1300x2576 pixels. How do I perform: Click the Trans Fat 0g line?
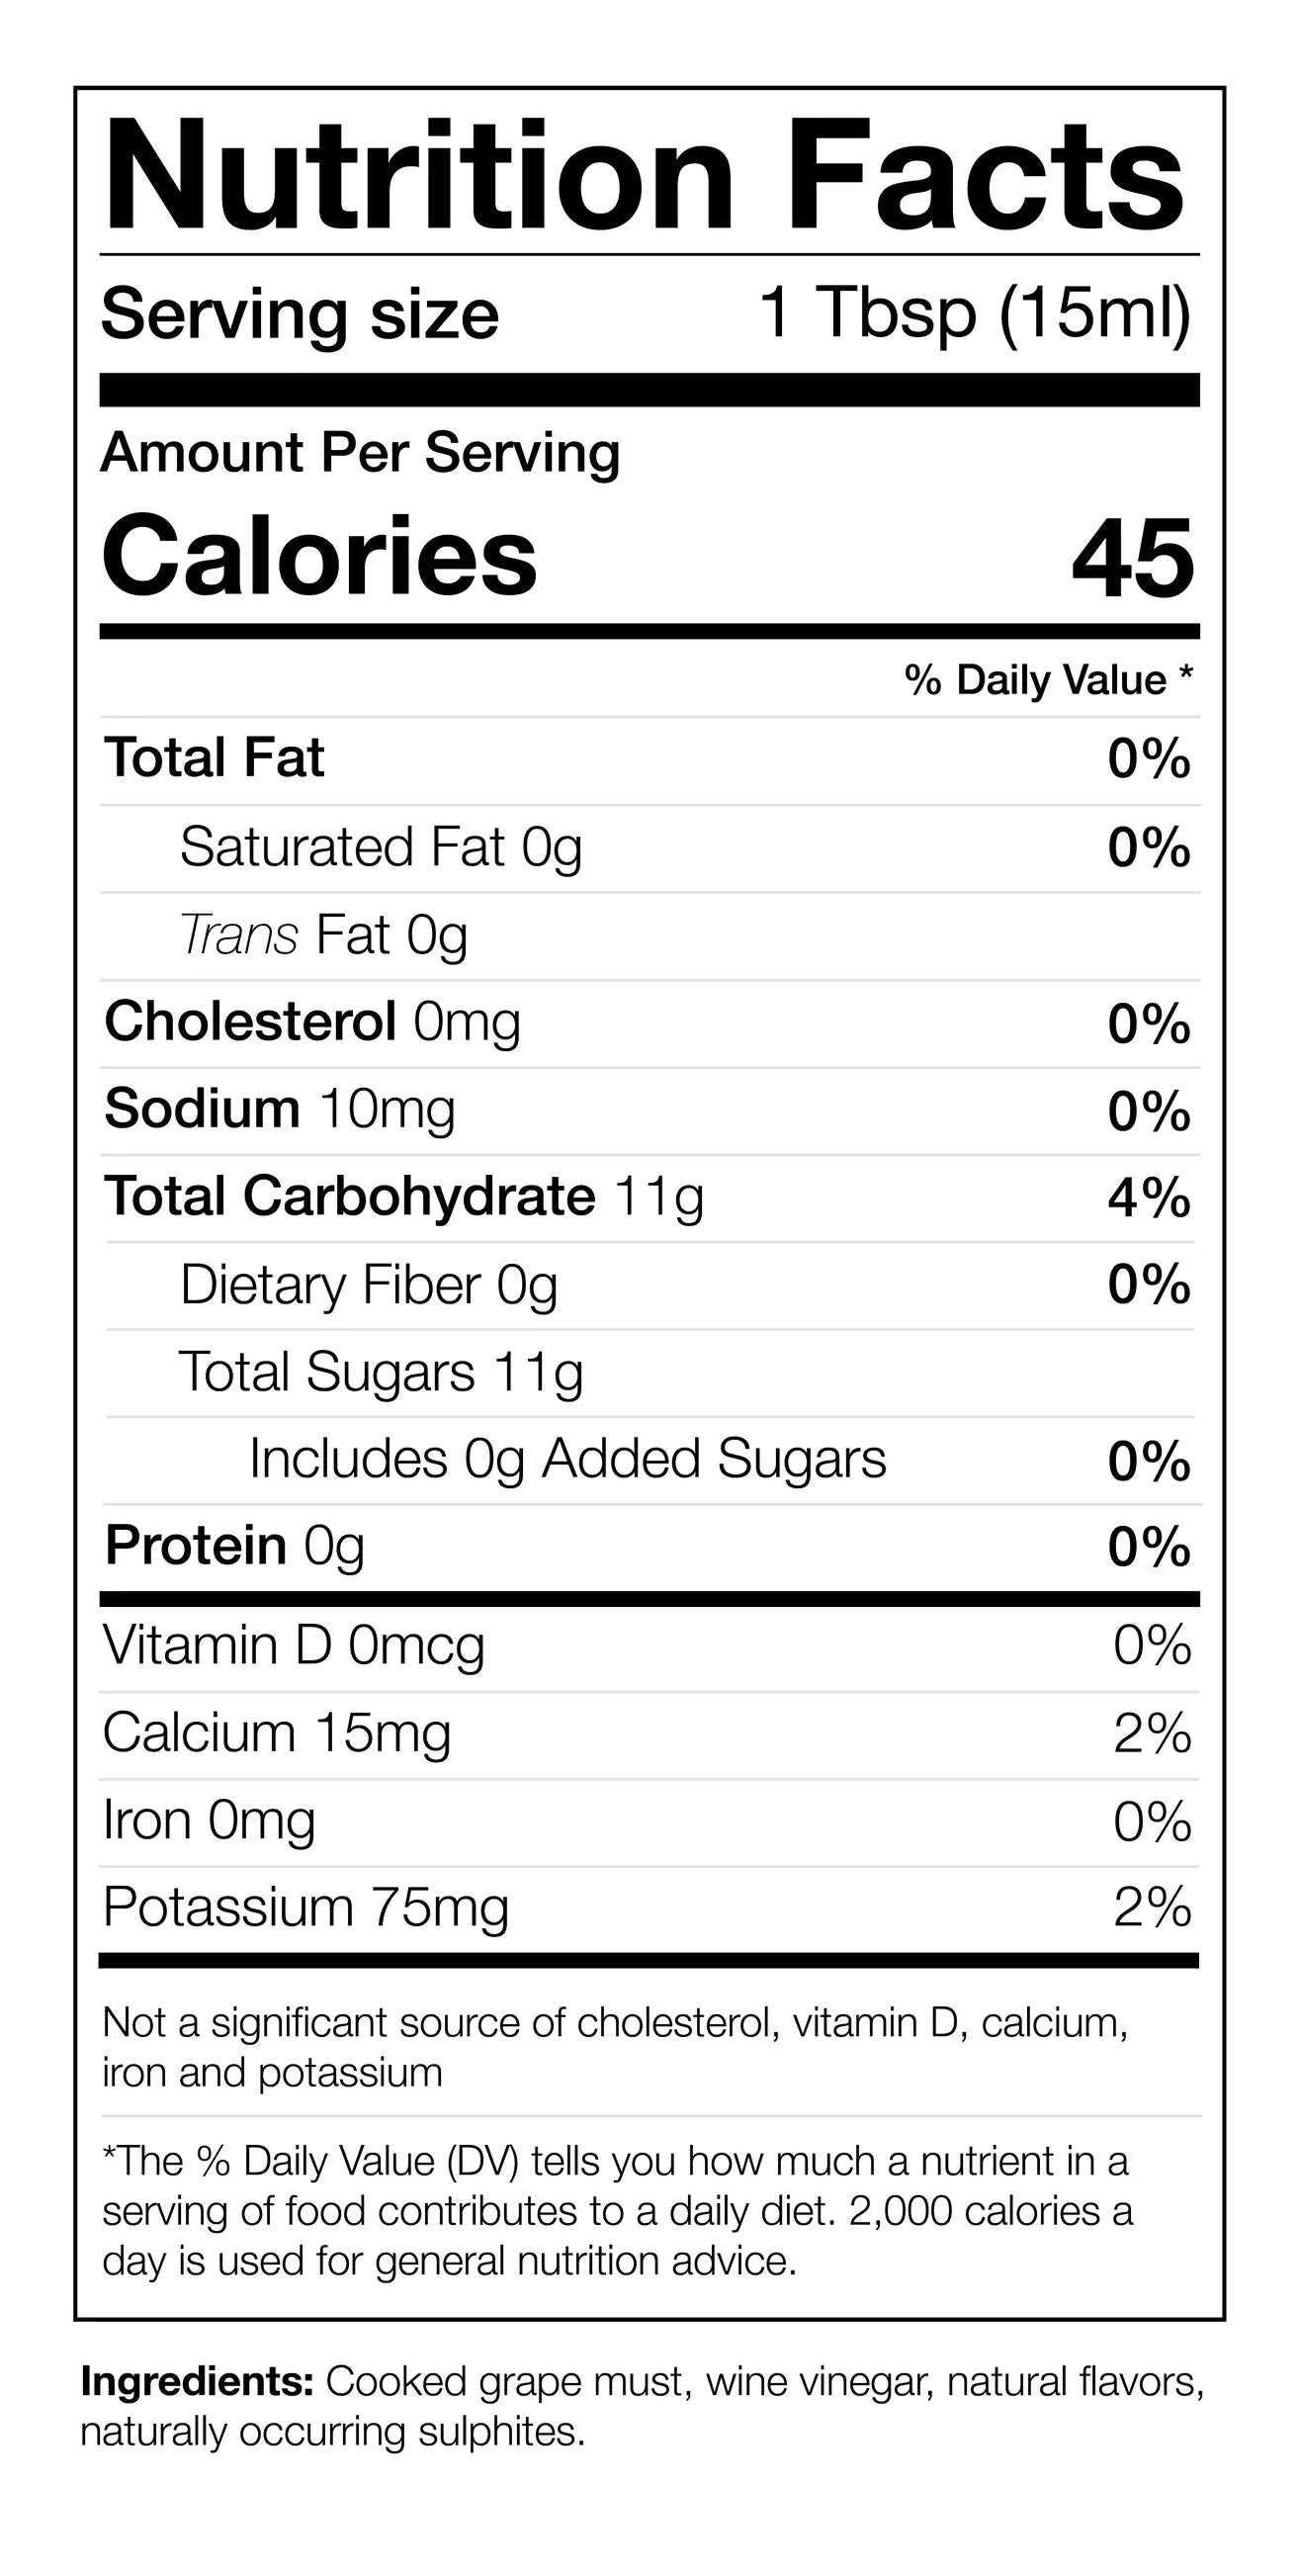tap(324, 936)
